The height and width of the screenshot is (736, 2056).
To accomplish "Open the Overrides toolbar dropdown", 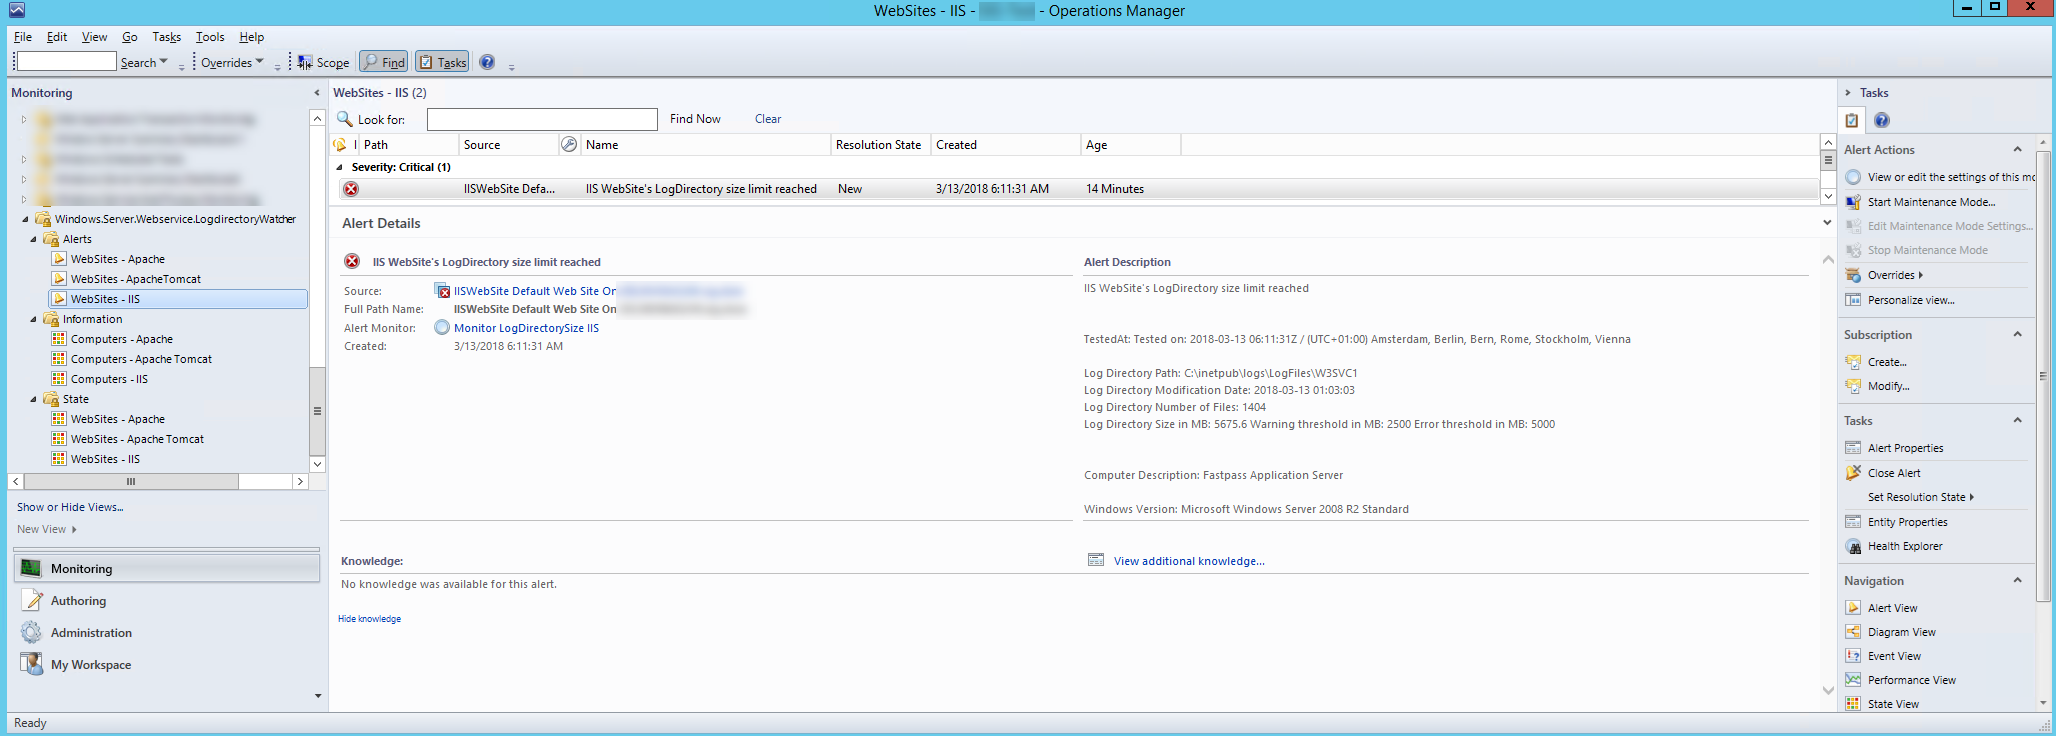I will click(x=232, y=62).
